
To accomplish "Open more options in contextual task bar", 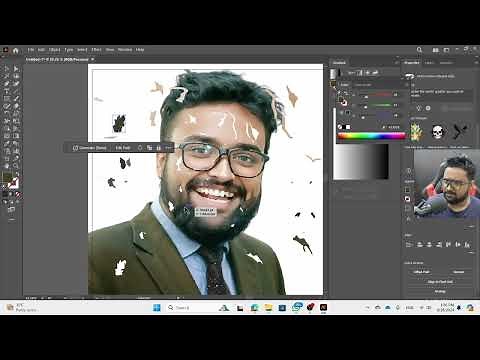I will 168,148.
